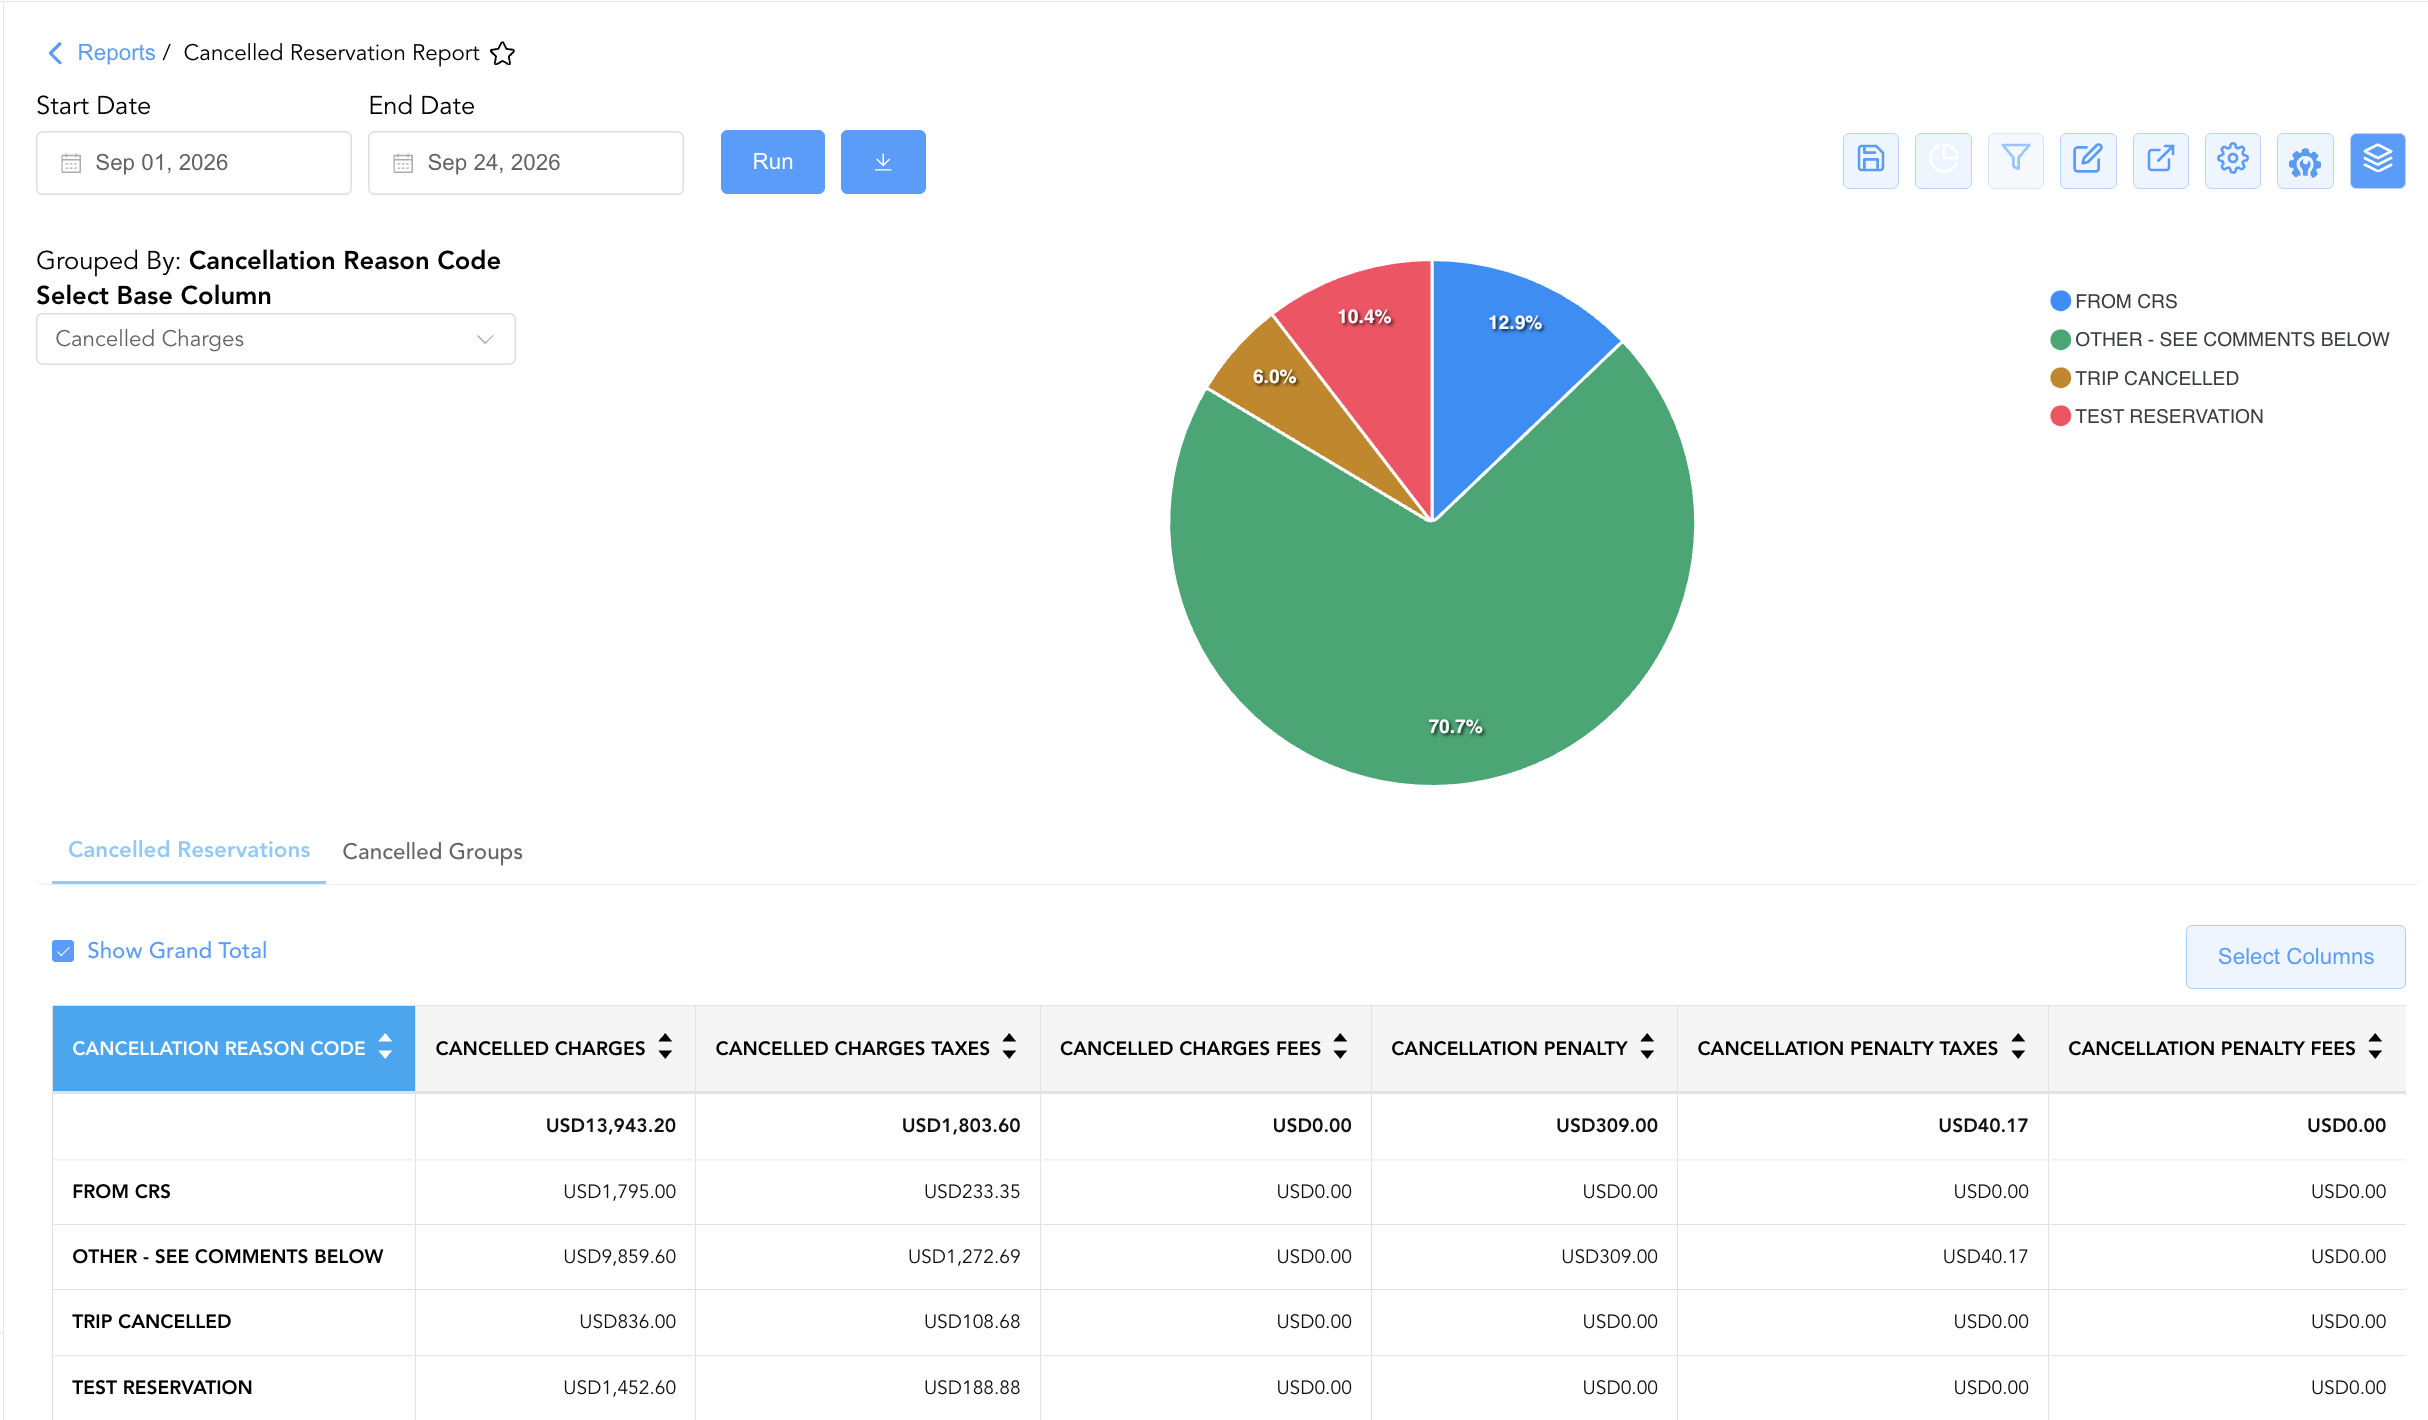Sort by Cancellation Reason Code arrows

(385, 1047)
